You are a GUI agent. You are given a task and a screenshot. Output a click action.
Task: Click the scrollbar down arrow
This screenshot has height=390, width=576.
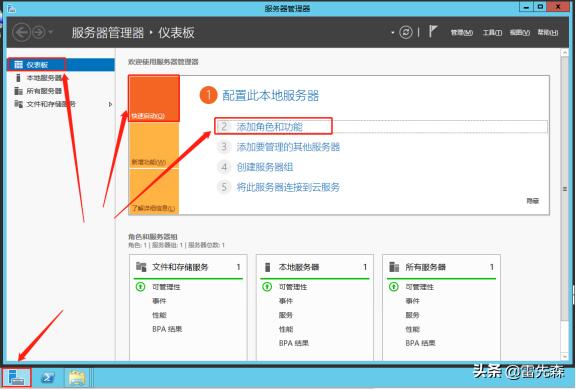(565, 356)
